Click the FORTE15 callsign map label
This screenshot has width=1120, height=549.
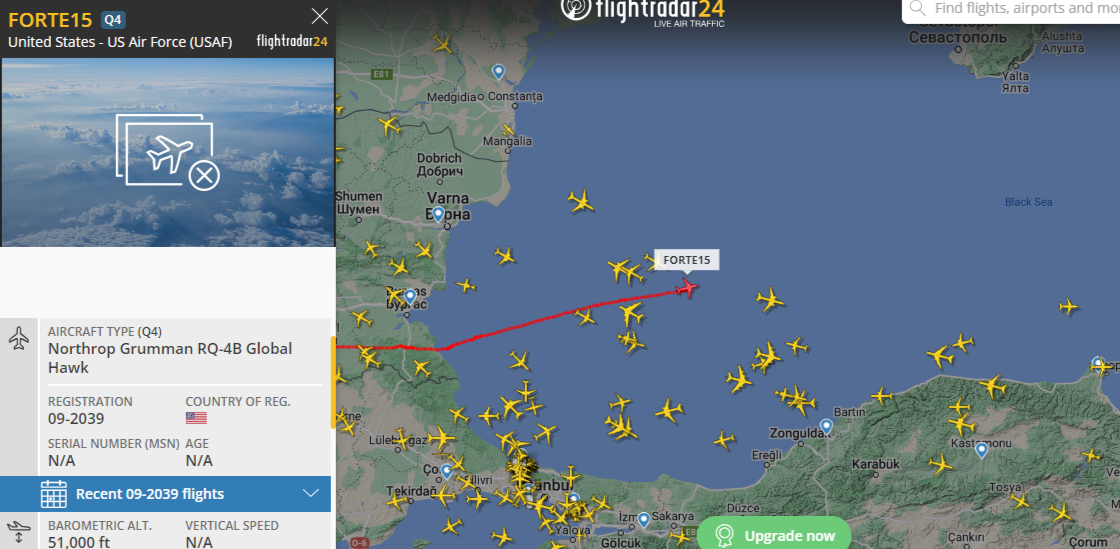point(687,260)
